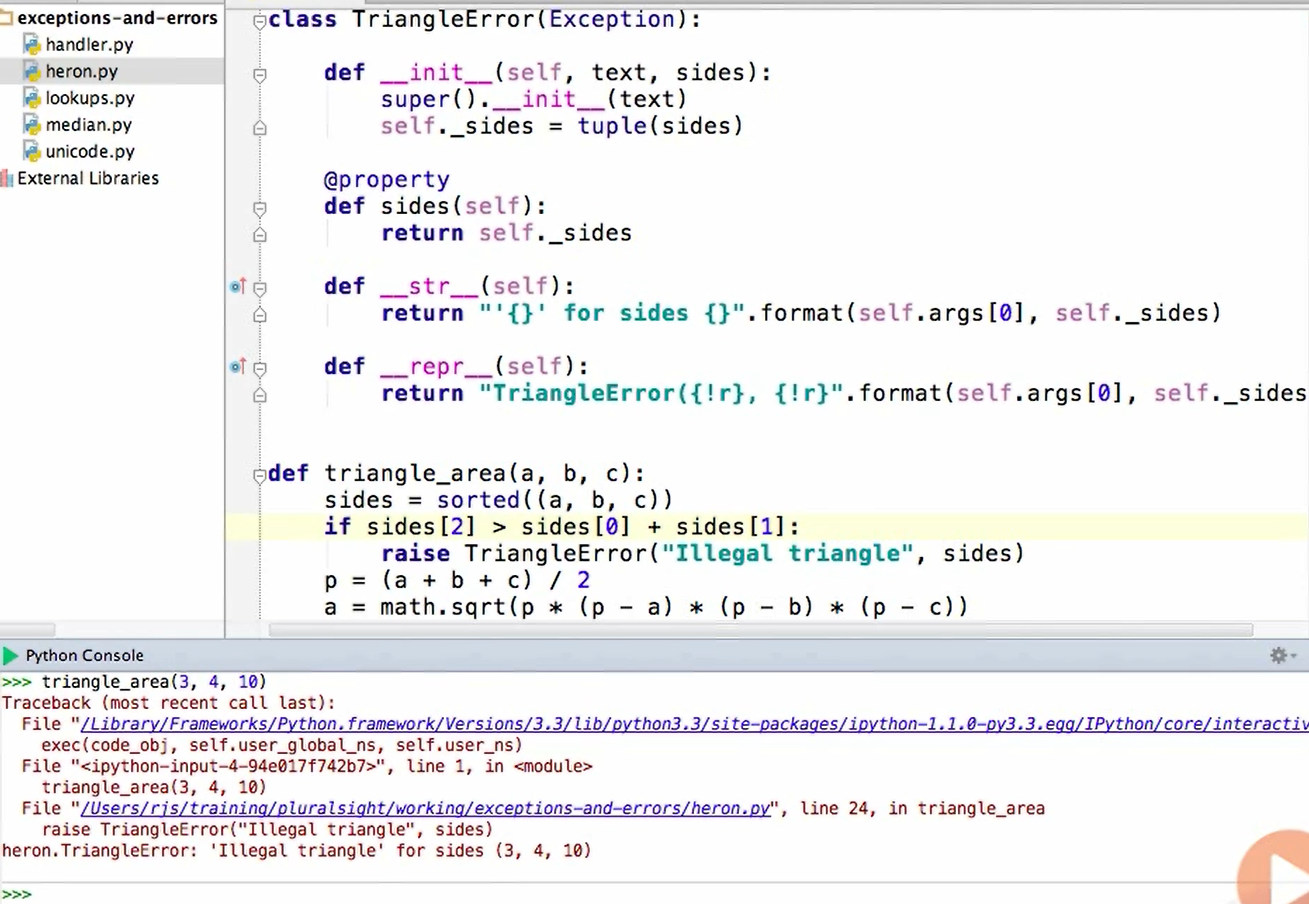Click 'super().__init__(text)' line

[x=534, y=100]
